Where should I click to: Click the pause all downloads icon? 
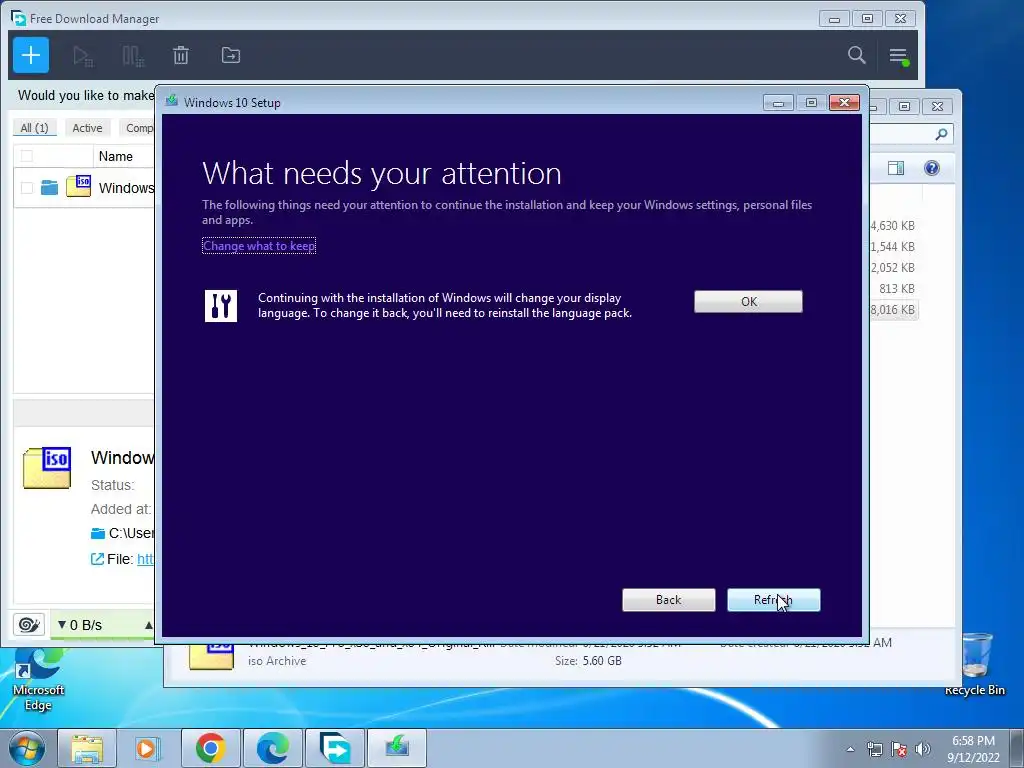pos(133,56)
